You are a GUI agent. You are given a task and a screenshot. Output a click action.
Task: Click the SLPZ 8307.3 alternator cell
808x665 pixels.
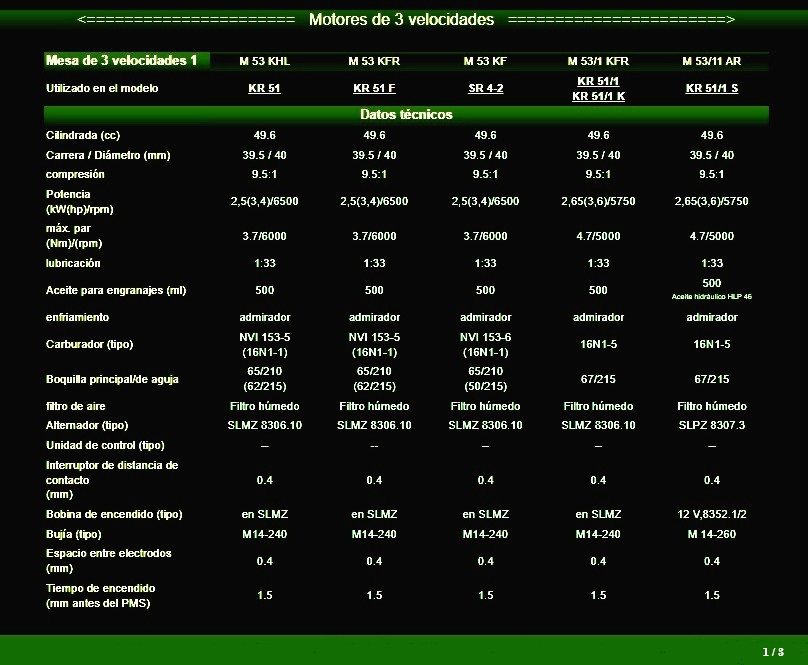pos(711,425)
